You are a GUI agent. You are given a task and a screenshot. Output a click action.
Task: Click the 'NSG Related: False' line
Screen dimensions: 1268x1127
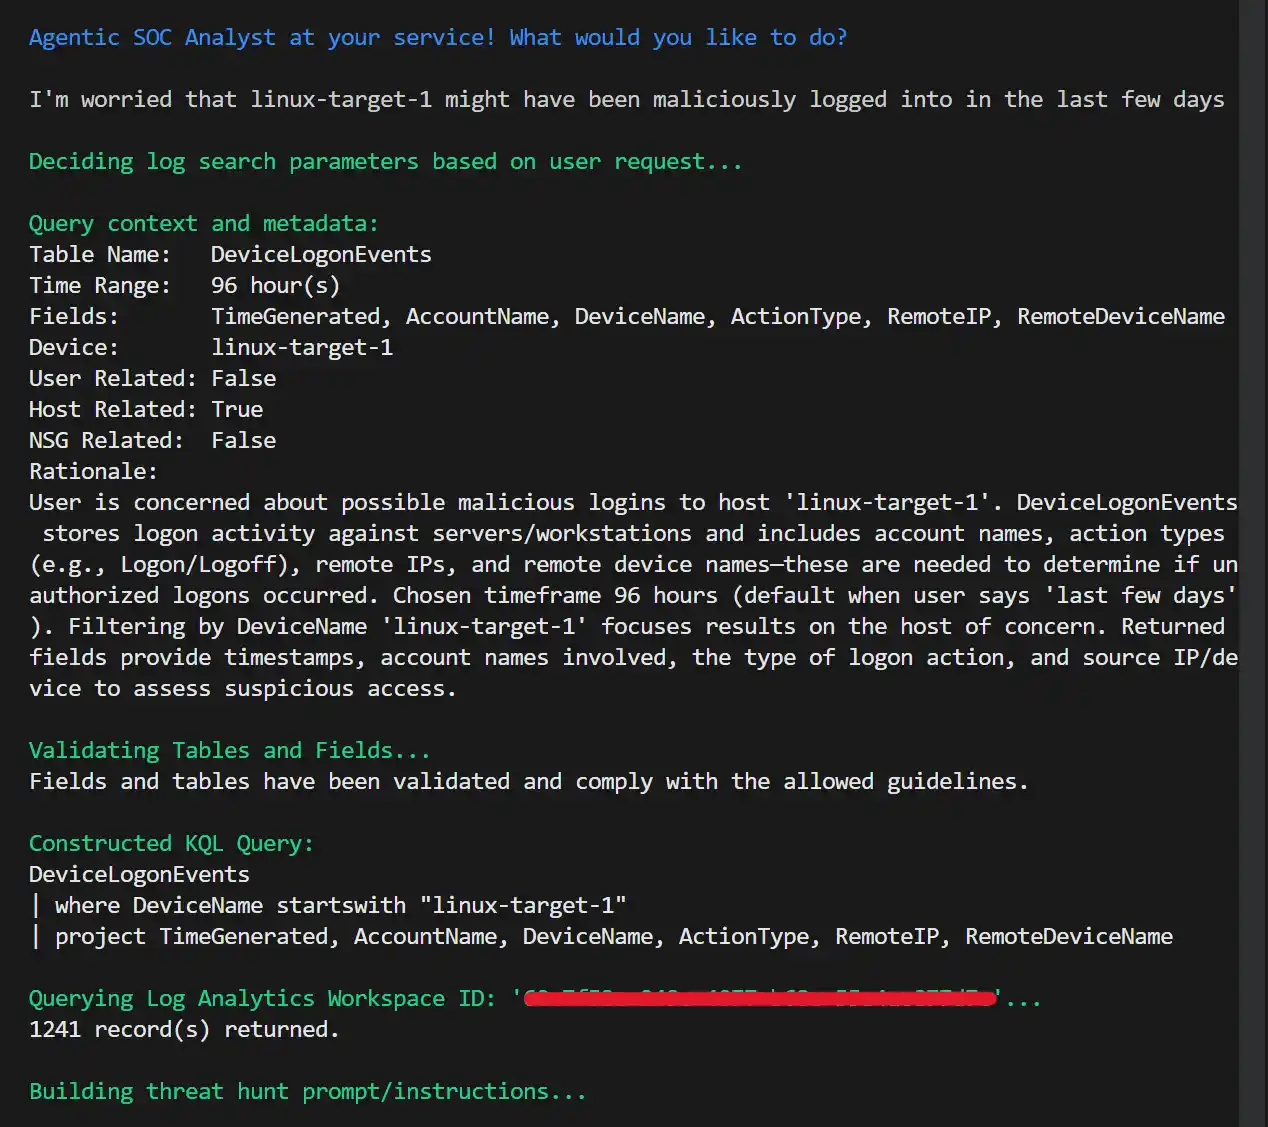coord(153,441)
